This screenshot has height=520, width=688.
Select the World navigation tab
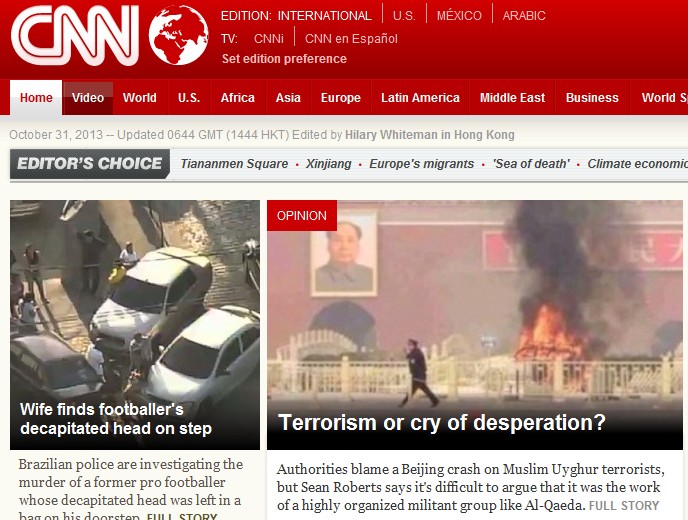click(x=140, y=97)
